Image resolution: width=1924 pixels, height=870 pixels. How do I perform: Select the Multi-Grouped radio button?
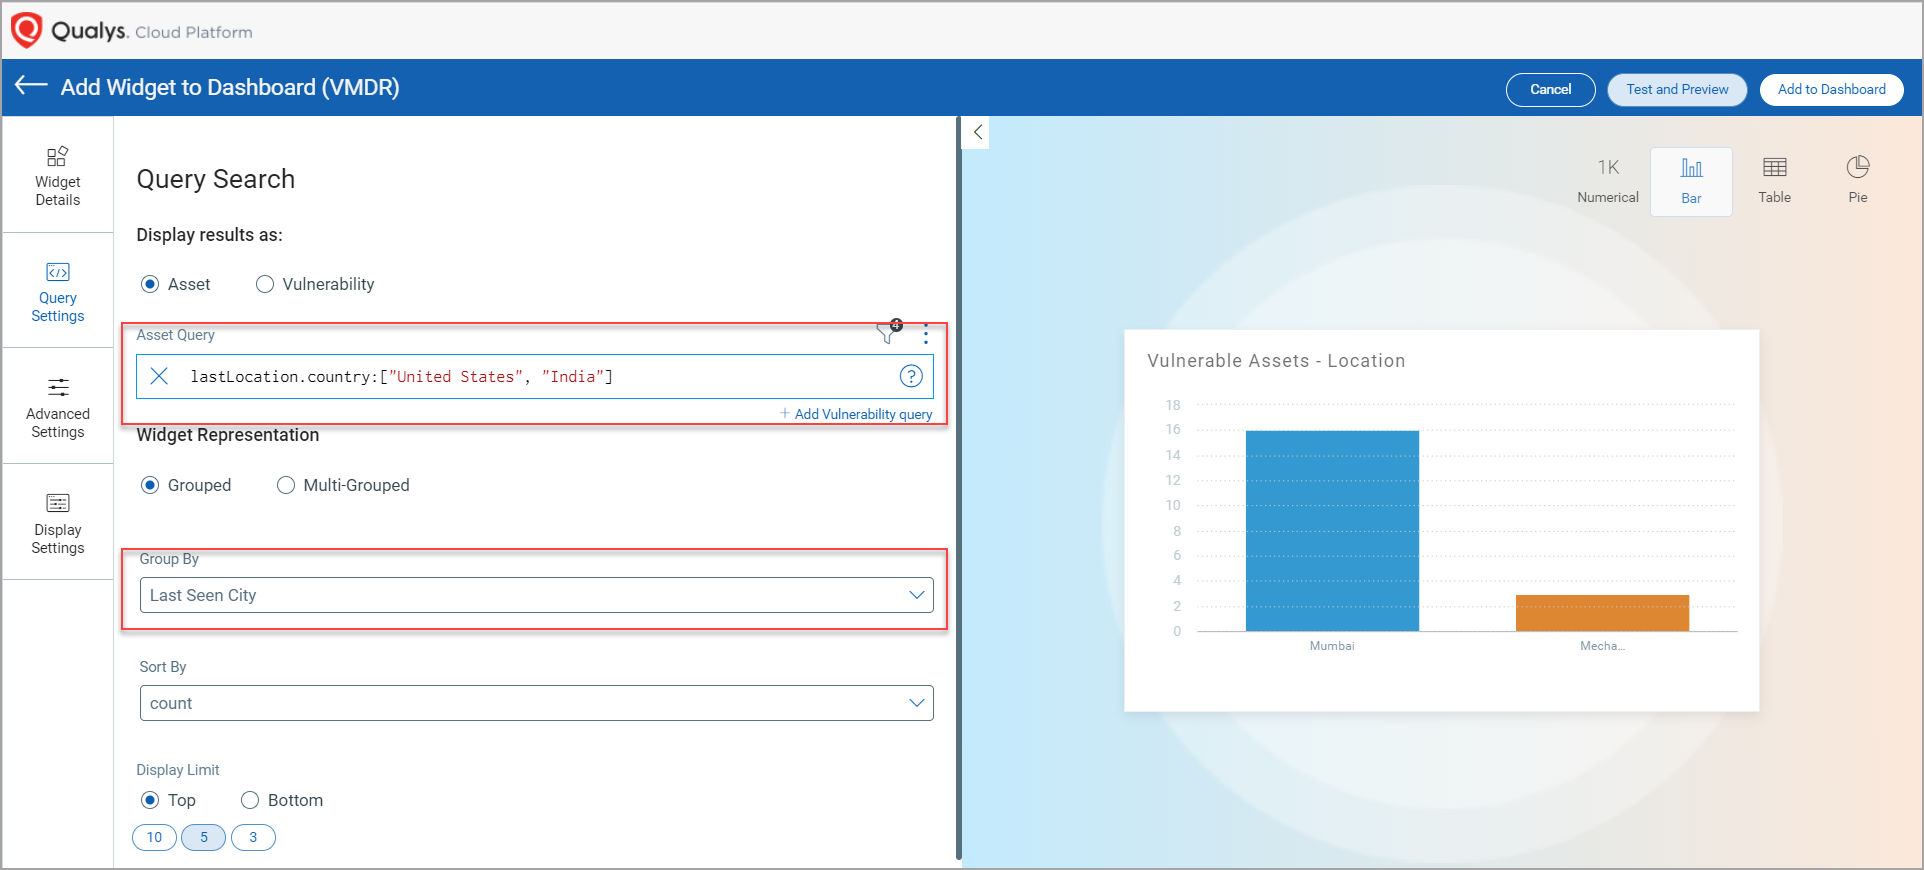click(286, 485)
